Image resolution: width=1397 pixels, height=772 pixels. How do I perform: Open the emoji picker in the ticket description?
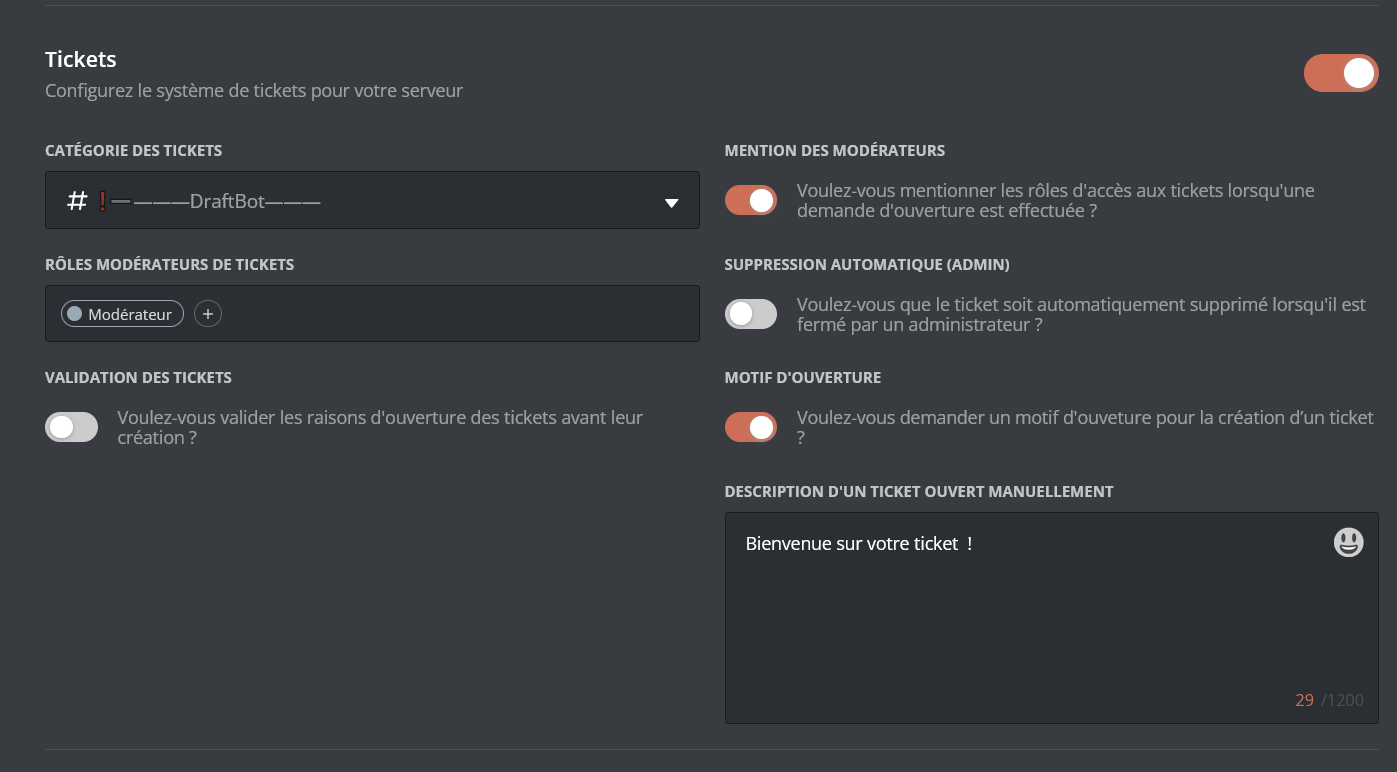pyautogui.click(x=1348, y=542)
